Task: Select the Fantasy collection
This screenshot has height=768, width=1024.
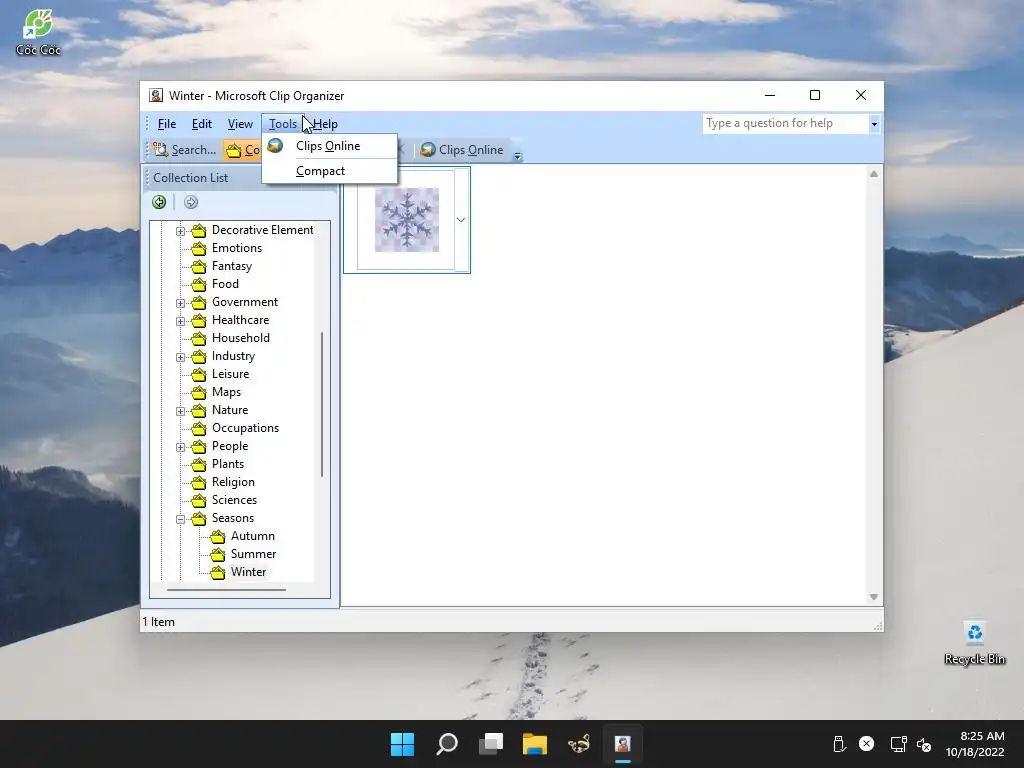Action: [232, 266]
